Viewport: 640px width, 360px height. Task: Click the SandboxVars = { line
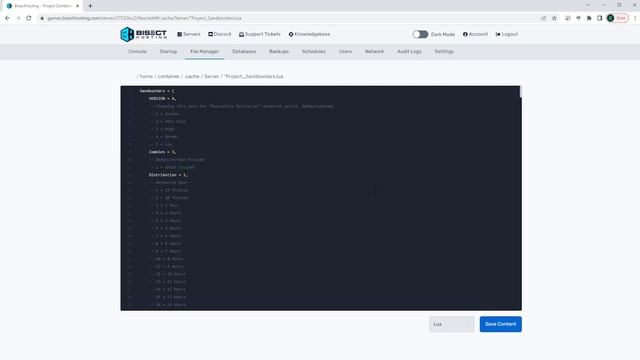(157, 91)
